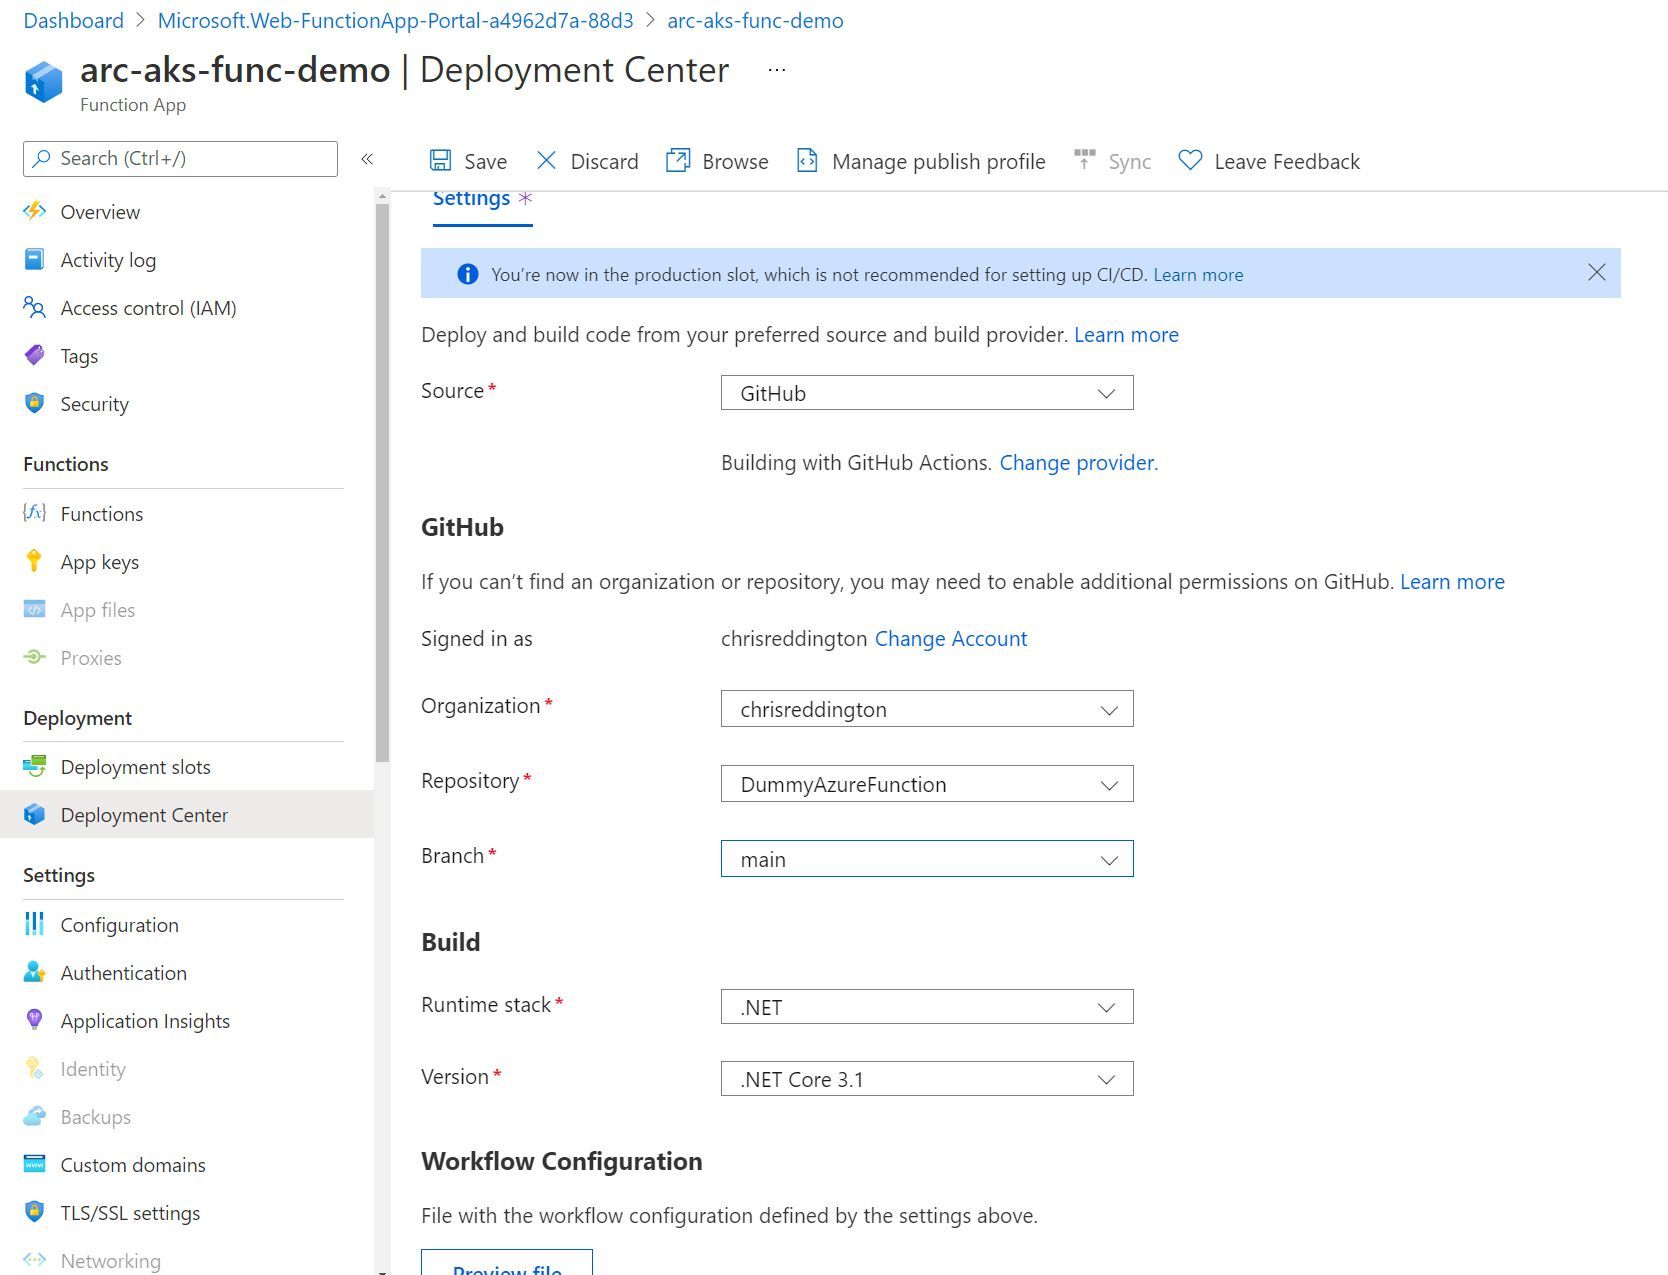The width and height of the screenshot is (1668, 1275).
Task: Click the Browse toolbar icon
Action: pos(678,160)
